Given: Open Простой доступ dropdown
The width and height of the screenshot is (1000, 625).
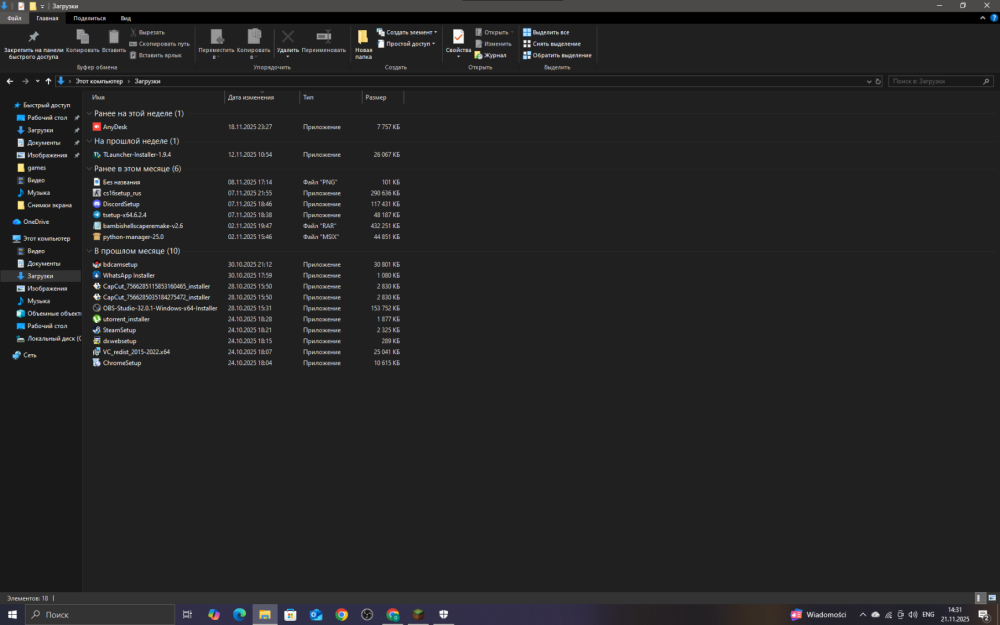Looking at the screenshot, I should (406, 43).
